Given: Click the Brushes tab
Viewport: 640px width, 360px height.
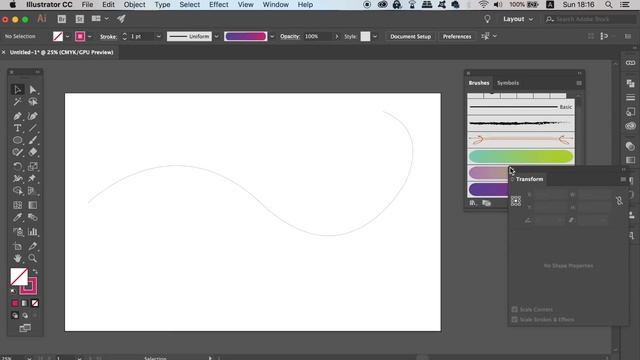Looking at the screenshot, I should [x=479, y=83].
